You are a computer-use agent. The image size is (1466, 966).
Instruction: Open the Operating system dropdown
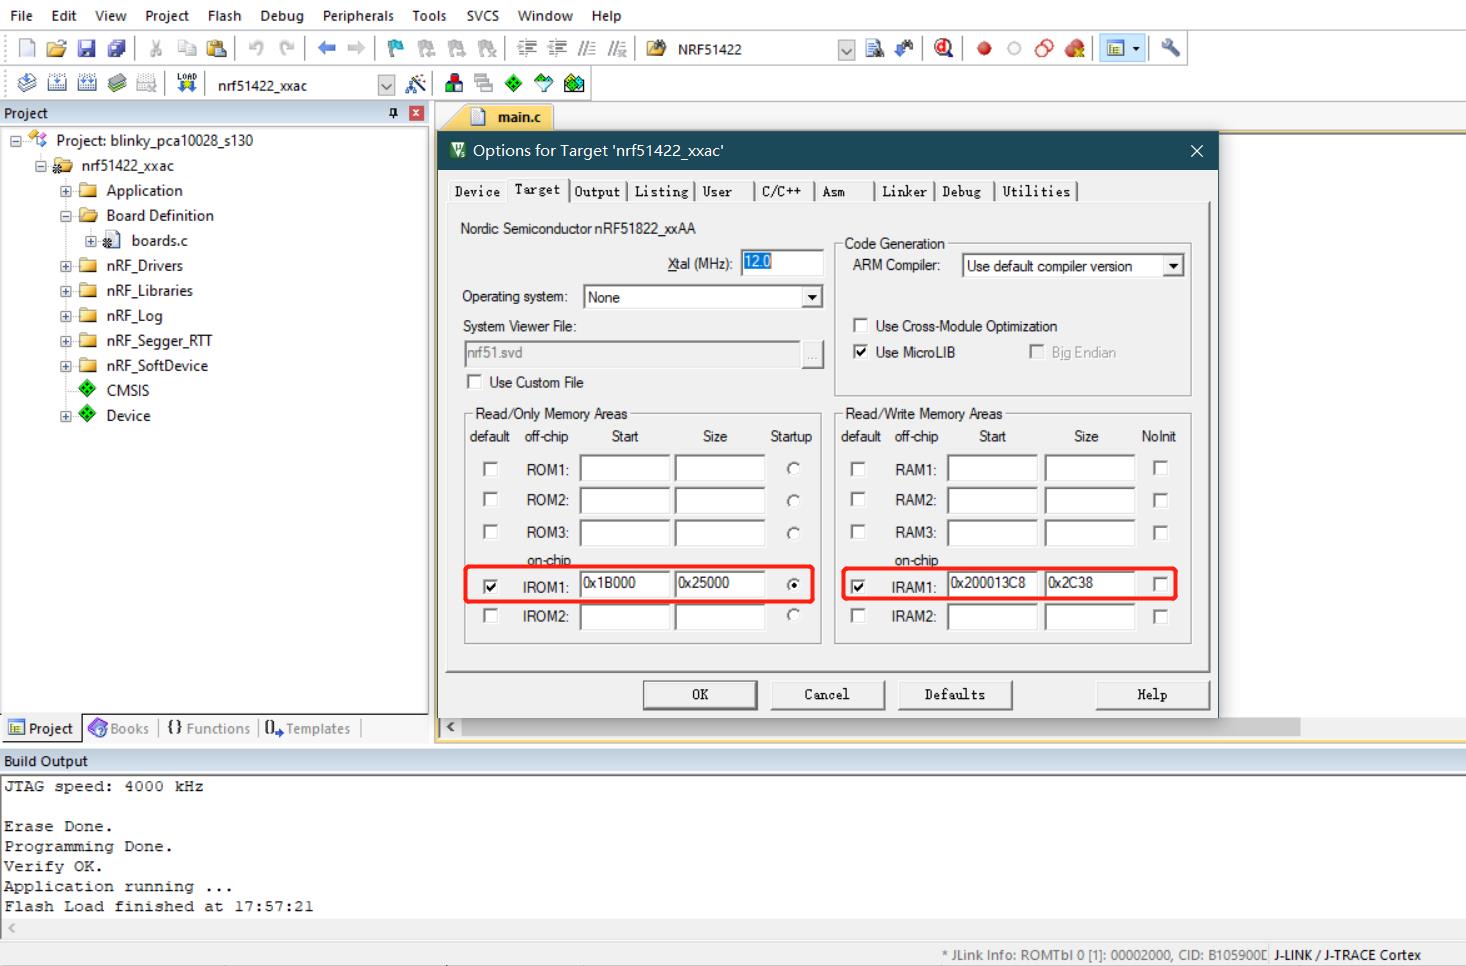[812, 297]
